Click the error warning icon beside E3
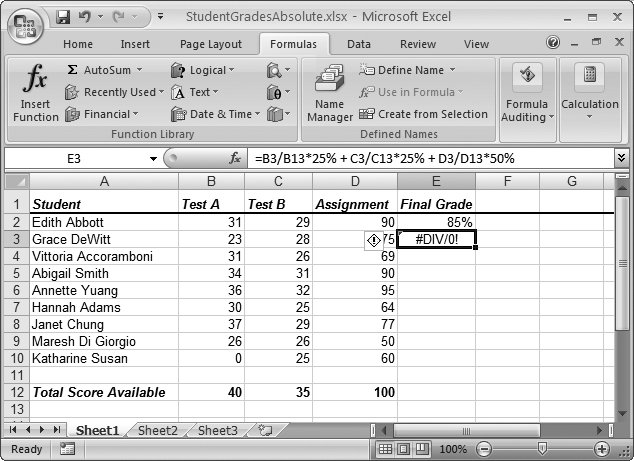The height and width of the screenshot is (461, 634). click(x=375, y=239)
